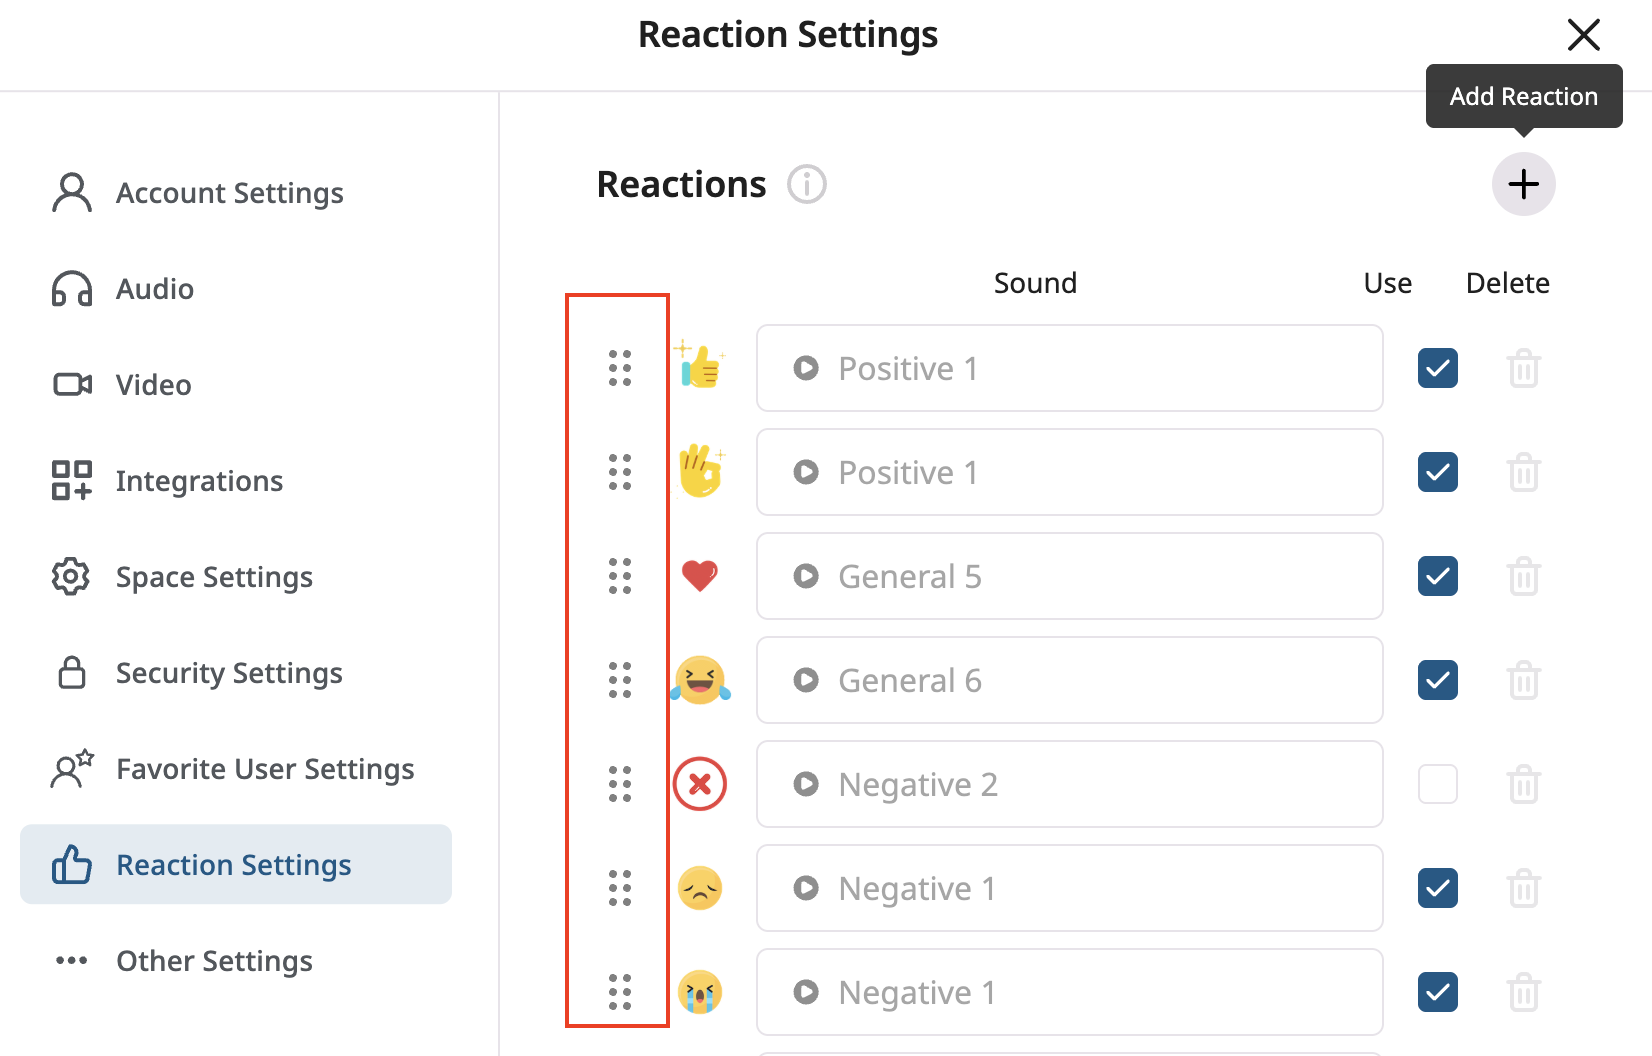
Task: Click the info icon next to Reactions heading
Action: (806, 184)
